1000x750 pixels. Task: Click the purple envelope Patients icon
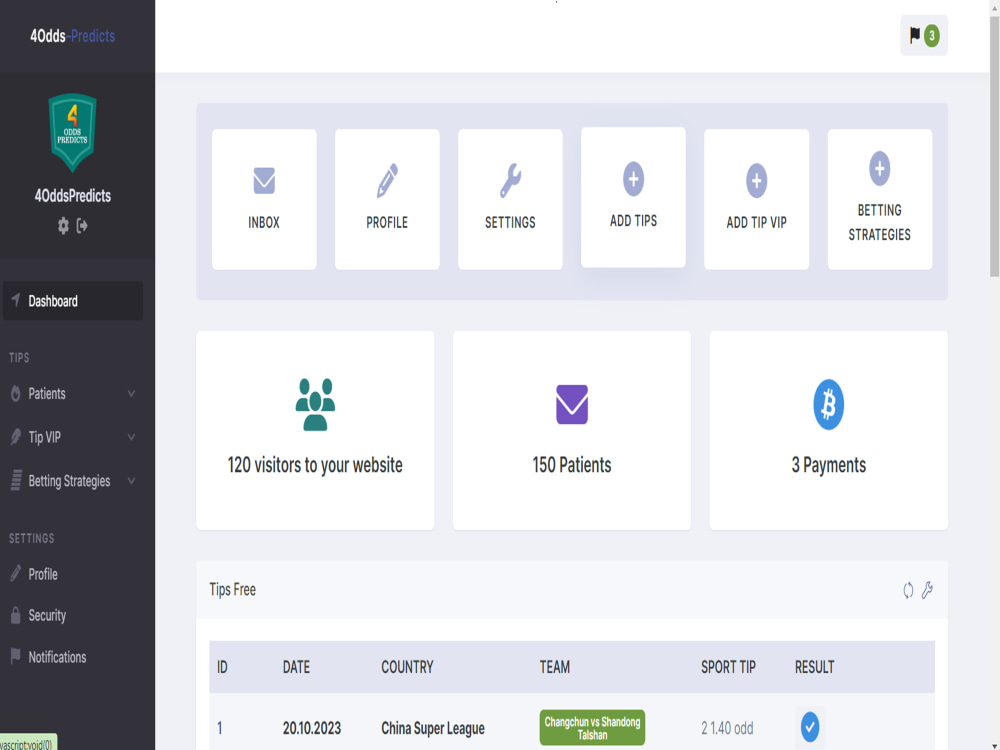[572, 404]
